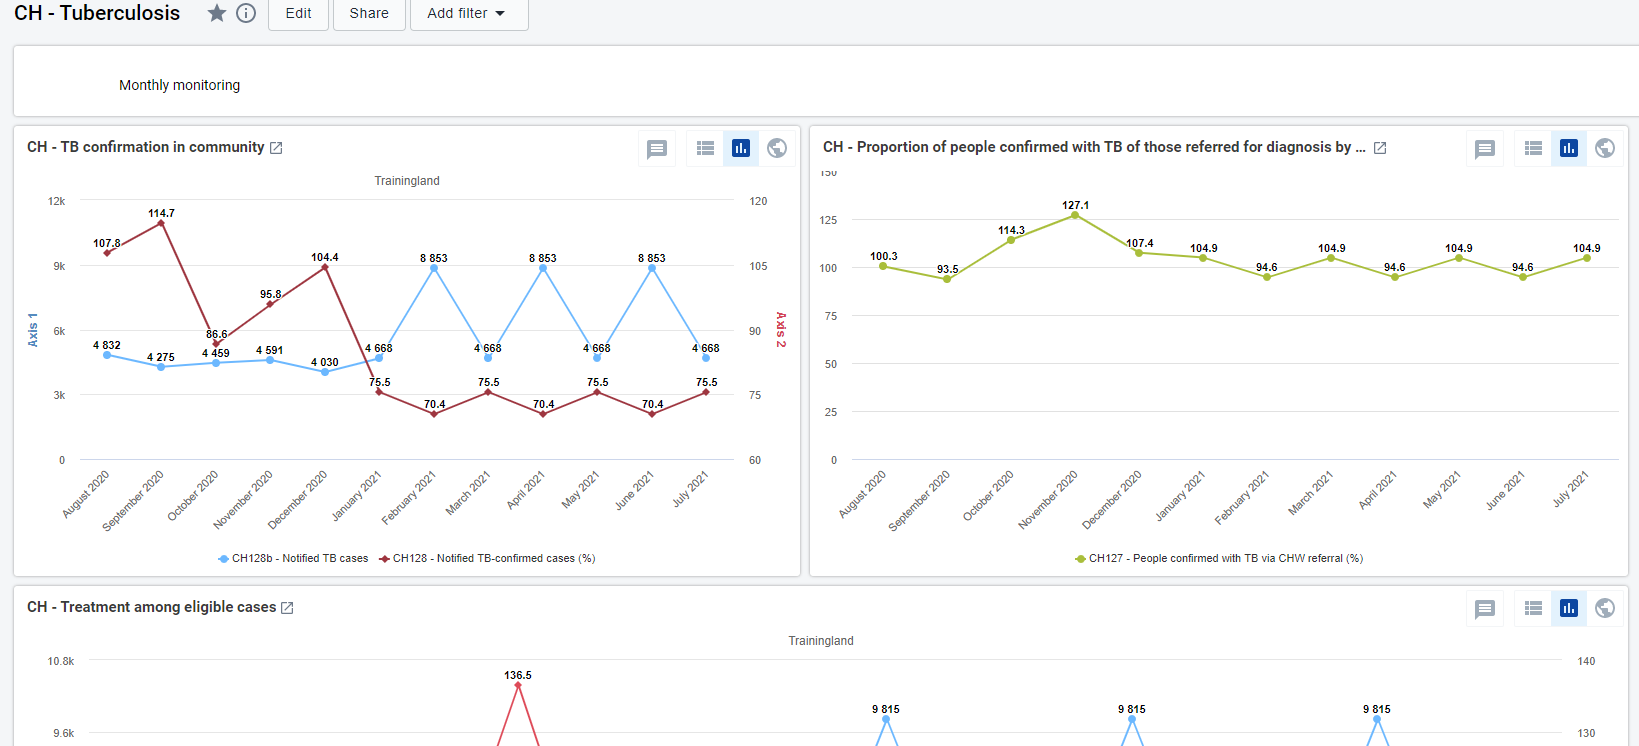
Task: Switch Treatment among eligible cases to table
Action: (x=1533, y=608)
